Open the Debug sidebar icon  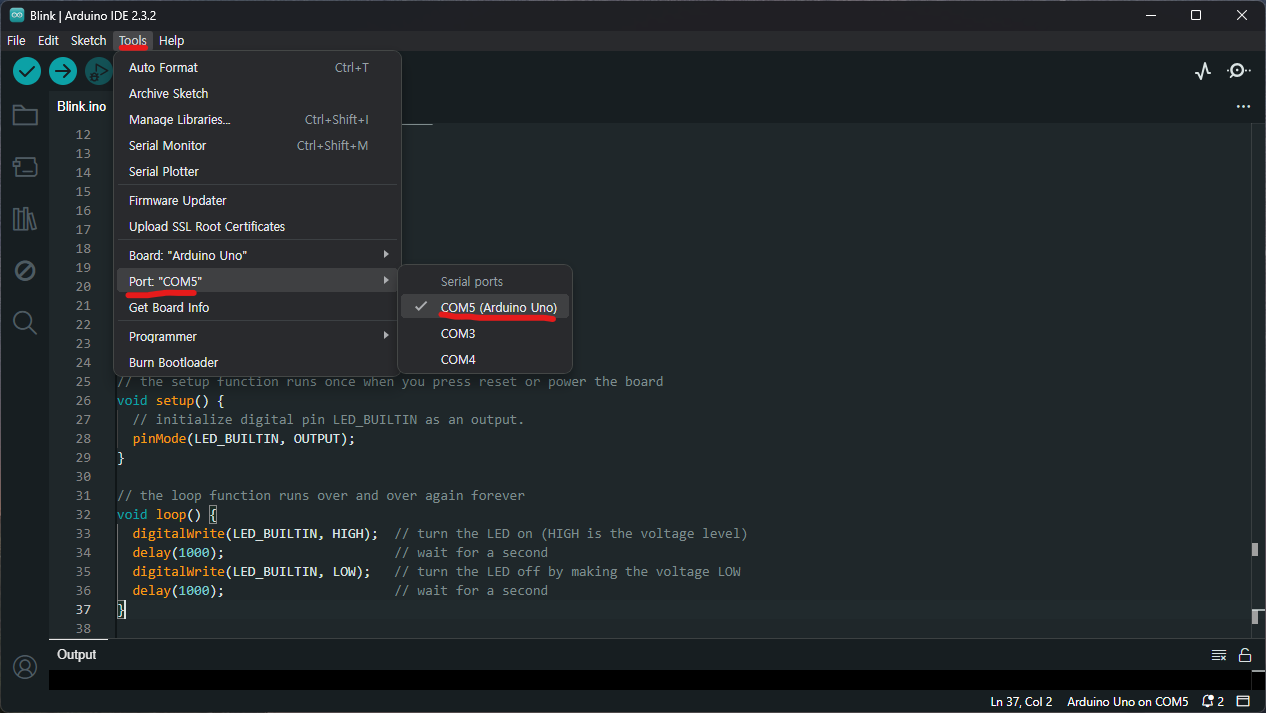click(25, 271)
